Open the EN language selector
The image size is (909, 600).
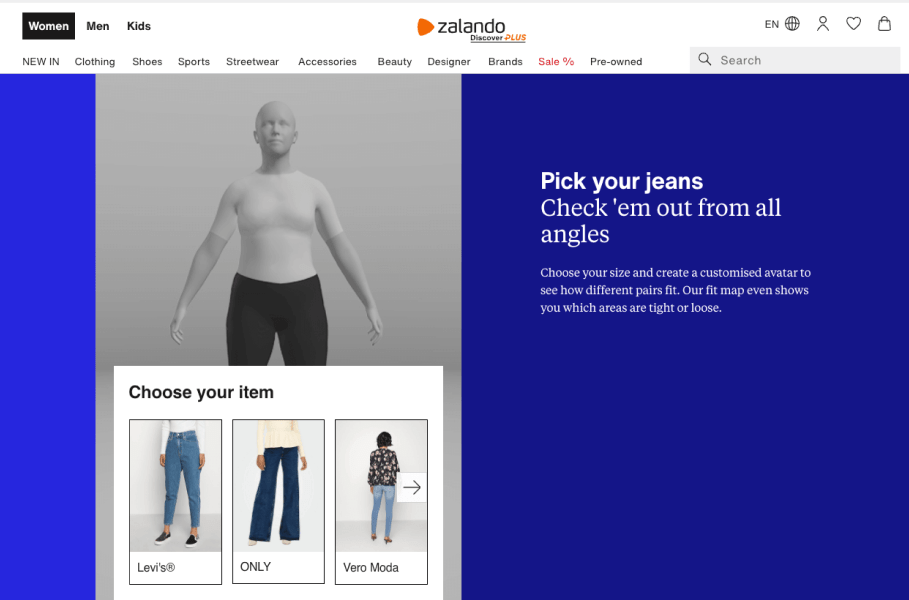coord(772,24)
